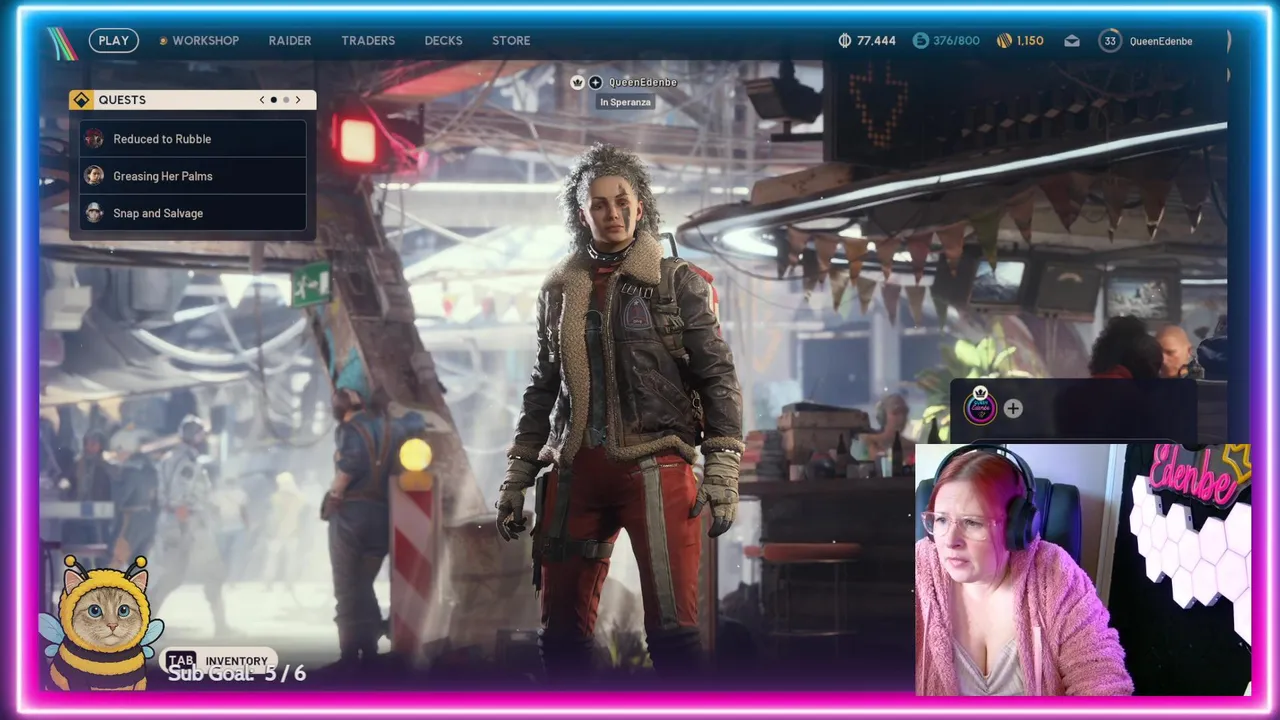Open the RAIDER tab
This screenshot has height=720, width=1280.
click(290, 41)
